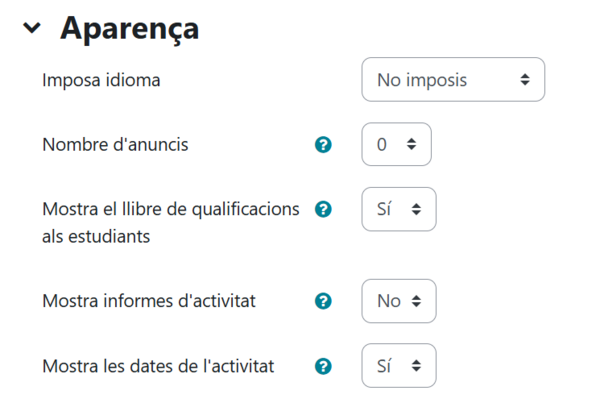This screenshot has width=600, height=403.
Task: Open help for Mostra informes d'activitat
Action: pos(323,301)
